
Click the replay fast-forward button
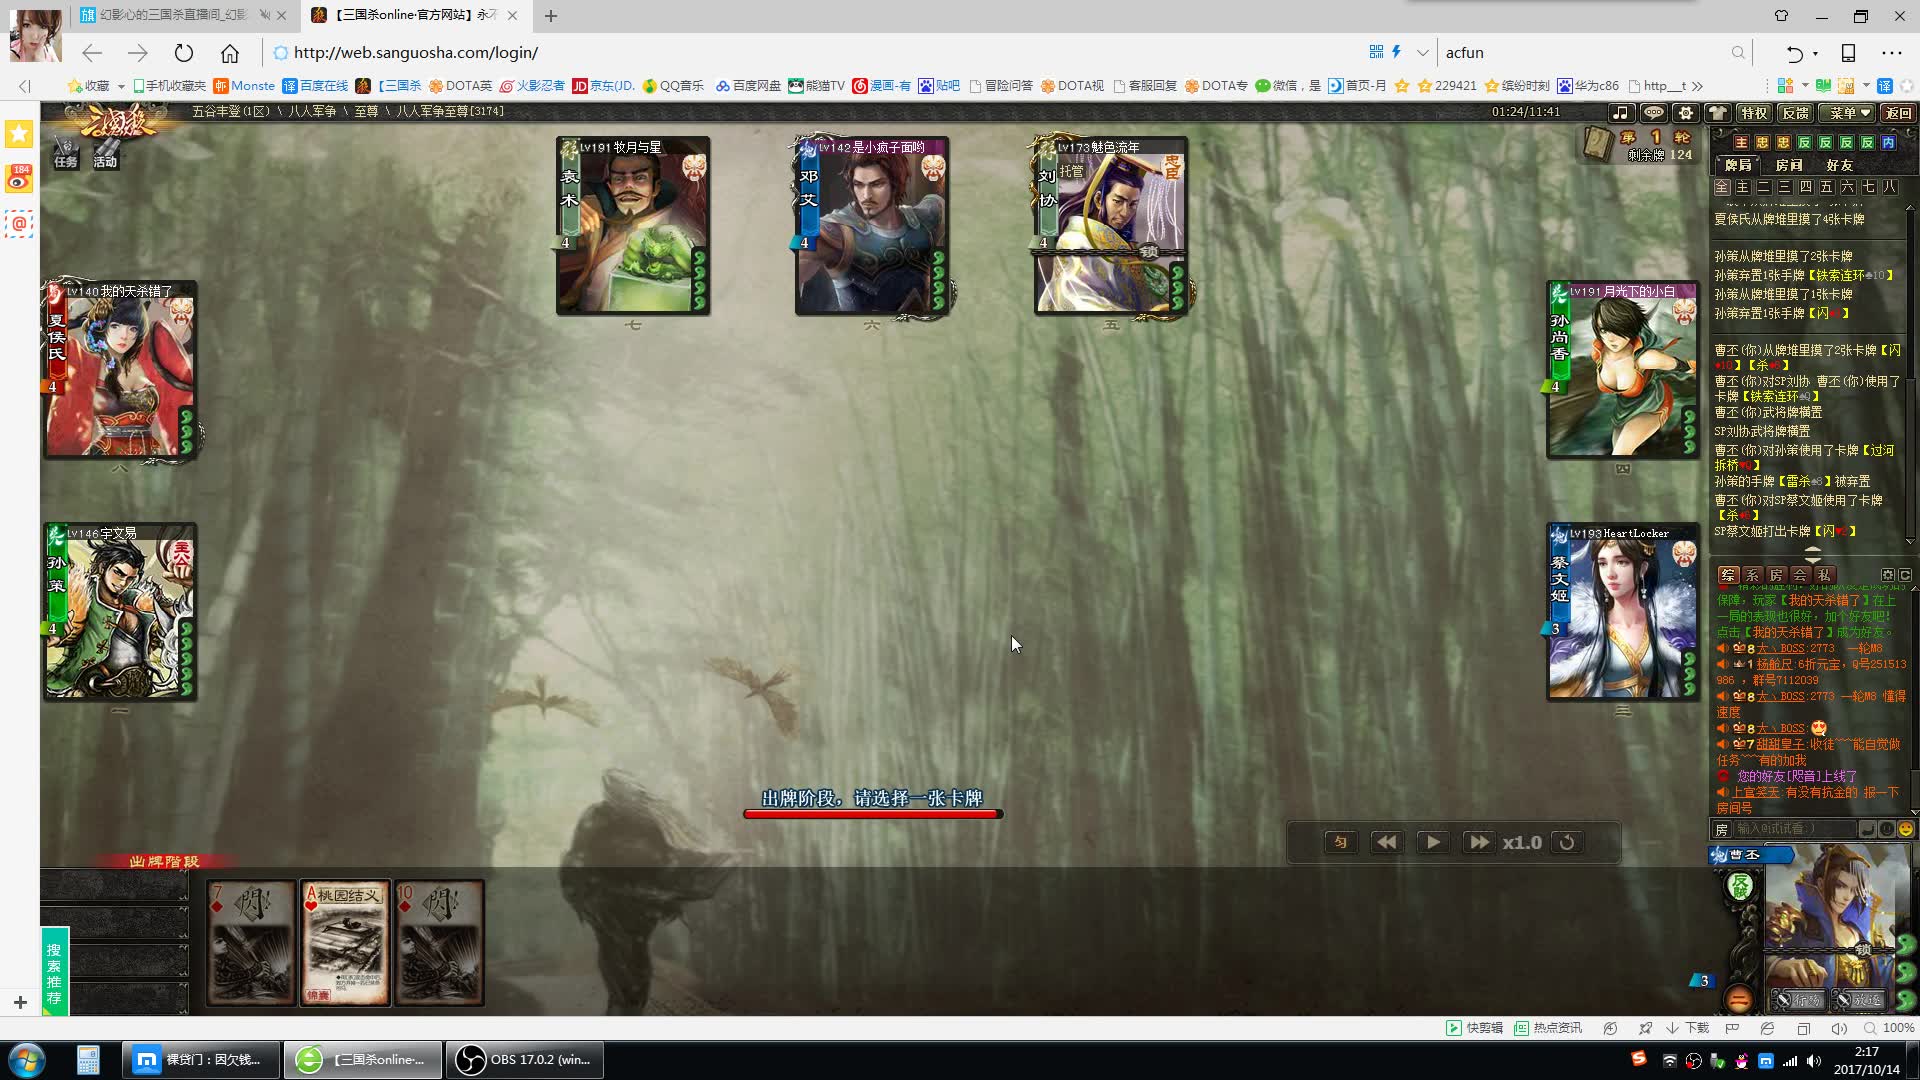click(x=1478, y=842)
